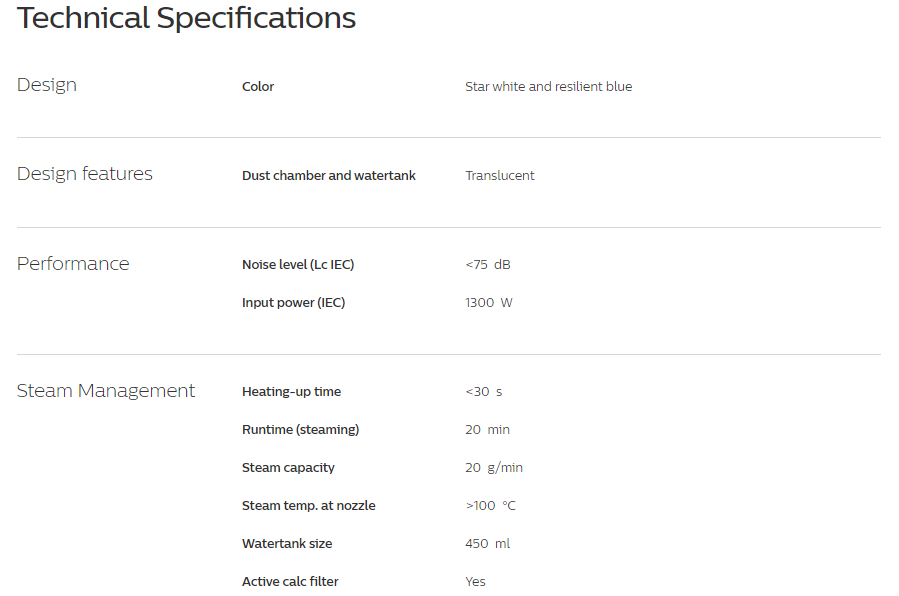Click the Design features section title
The width and height of the screenshot is (899, 596).
coord(85,174)
